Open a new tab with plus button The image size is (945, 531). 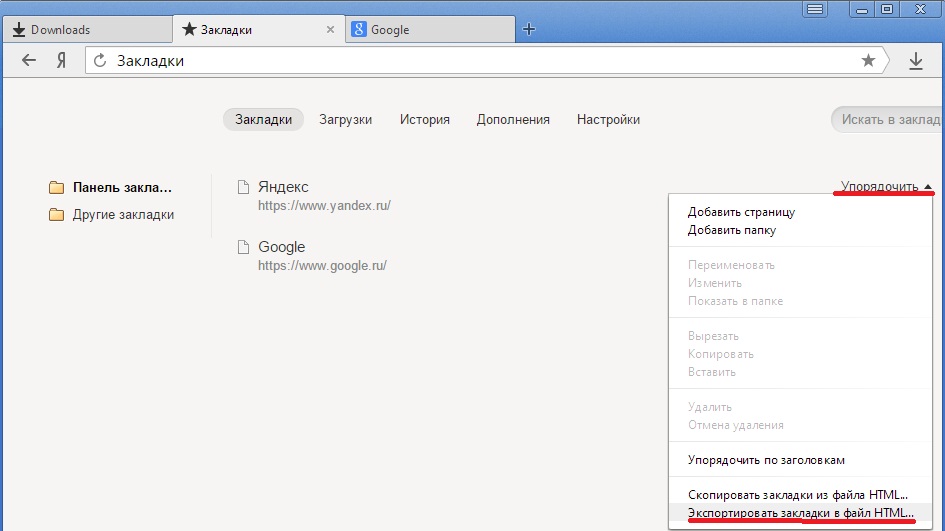coord(530,29)
